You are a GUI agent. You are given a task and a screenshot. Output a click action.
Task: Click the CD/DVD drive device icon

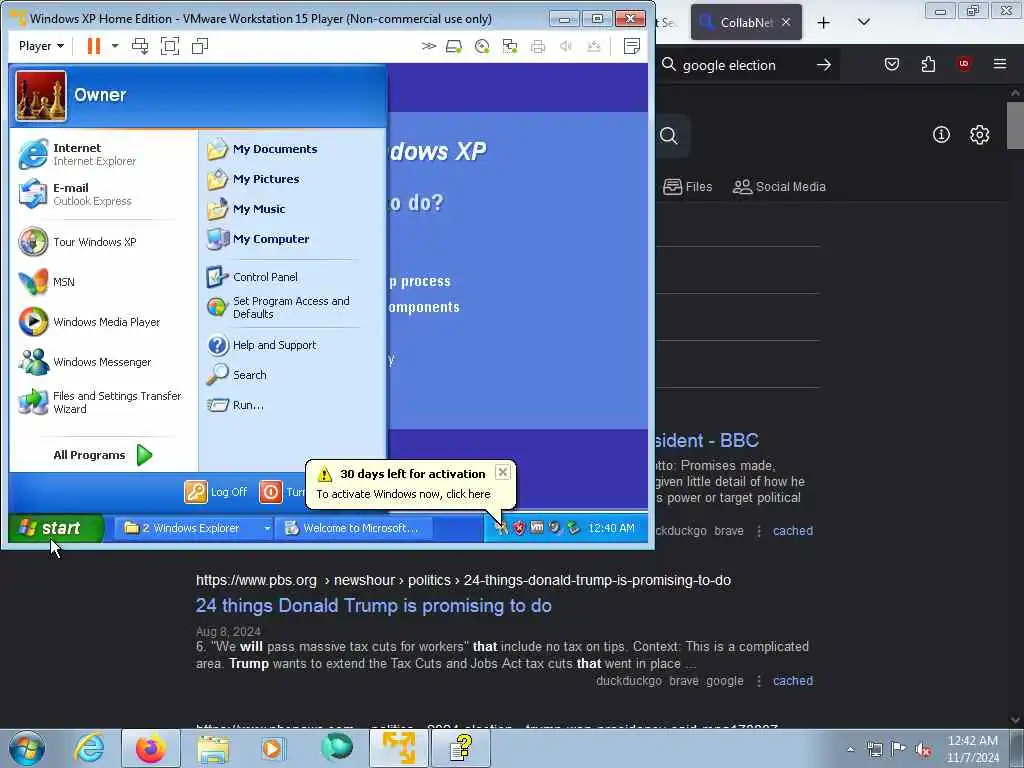[482, 46]
